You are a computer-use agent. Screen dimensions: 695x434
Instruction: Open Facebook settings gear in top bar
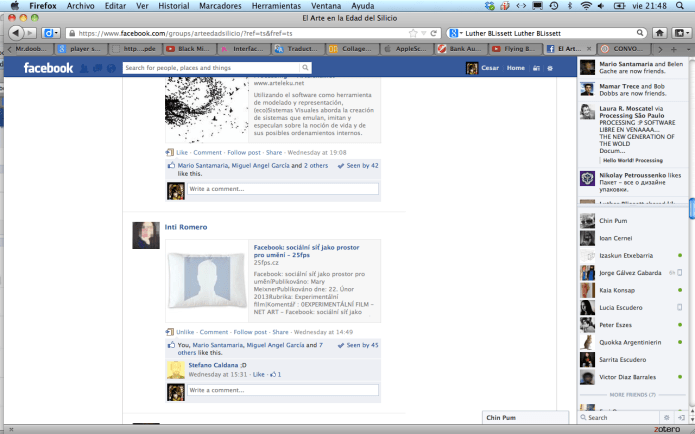click(549, 68)
